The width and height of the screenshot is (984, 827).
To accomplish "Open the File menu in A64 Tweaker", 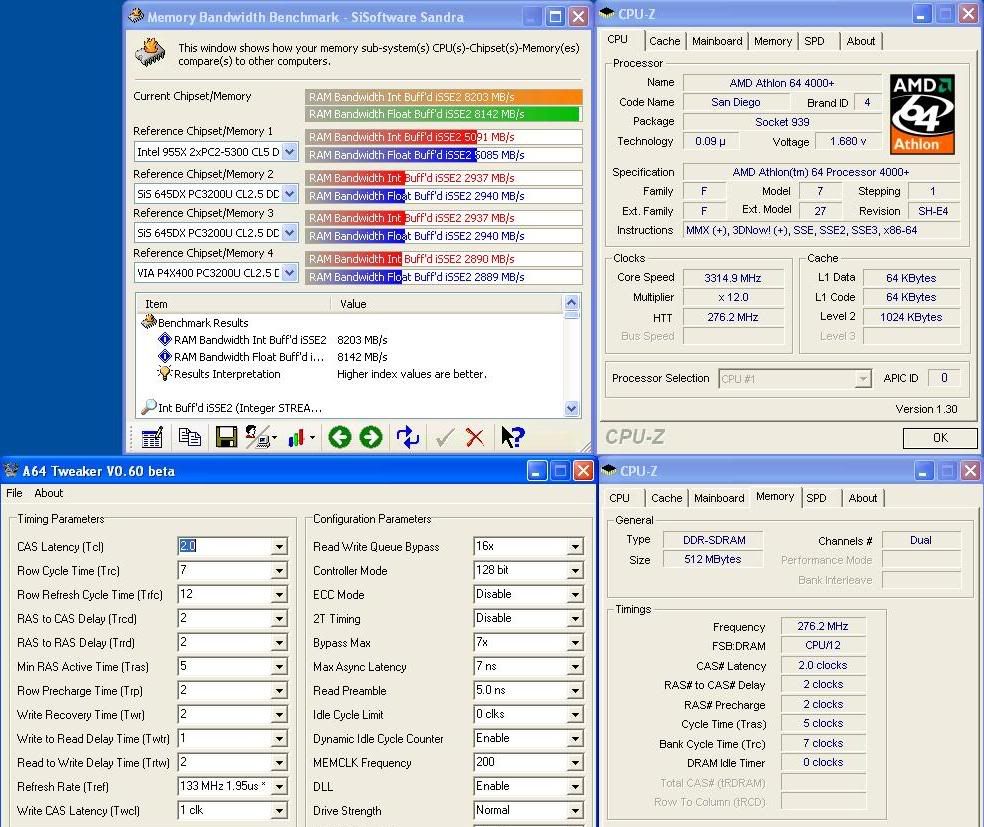I will tap(14, 493).
